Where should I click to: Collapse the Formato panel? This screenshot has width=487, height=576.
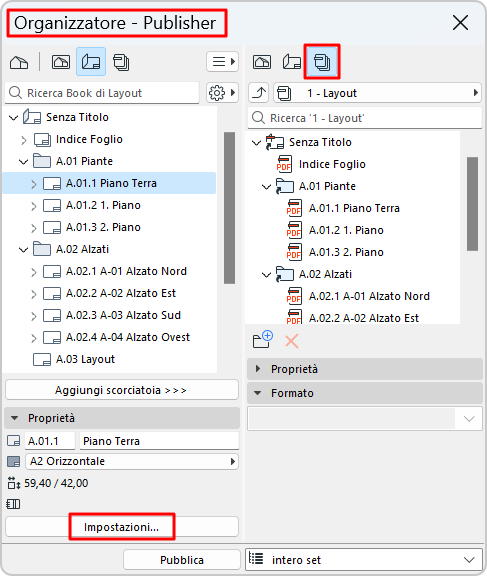(x=258, y=393)
